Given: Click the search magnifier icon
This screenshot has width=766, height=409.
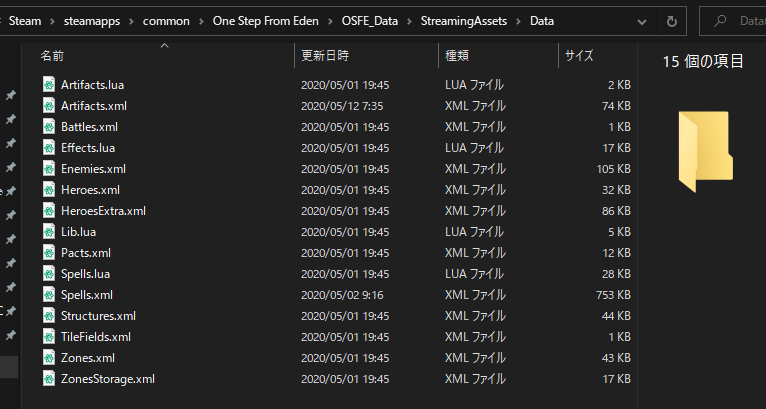Looking at the screenshot, I should pyautogui.click(x=719, y=21).
